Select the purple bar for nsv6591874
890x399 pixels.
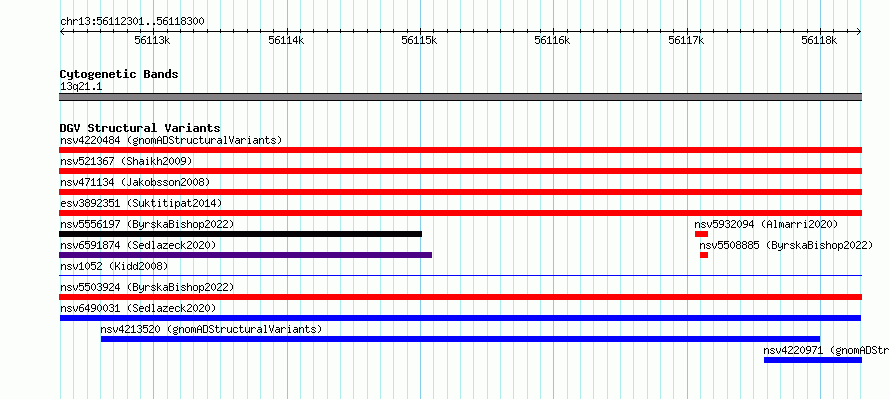[246, 255]
